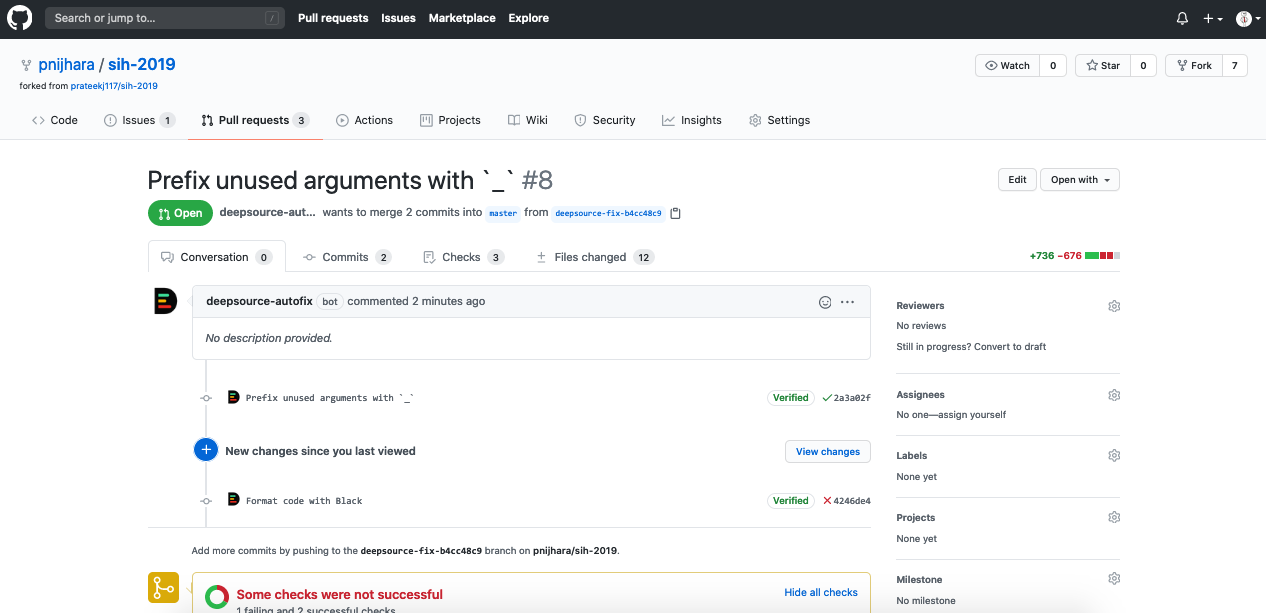Click the gear icon next to Labels
This screenshot has width=1266, height=613.
1114,455
